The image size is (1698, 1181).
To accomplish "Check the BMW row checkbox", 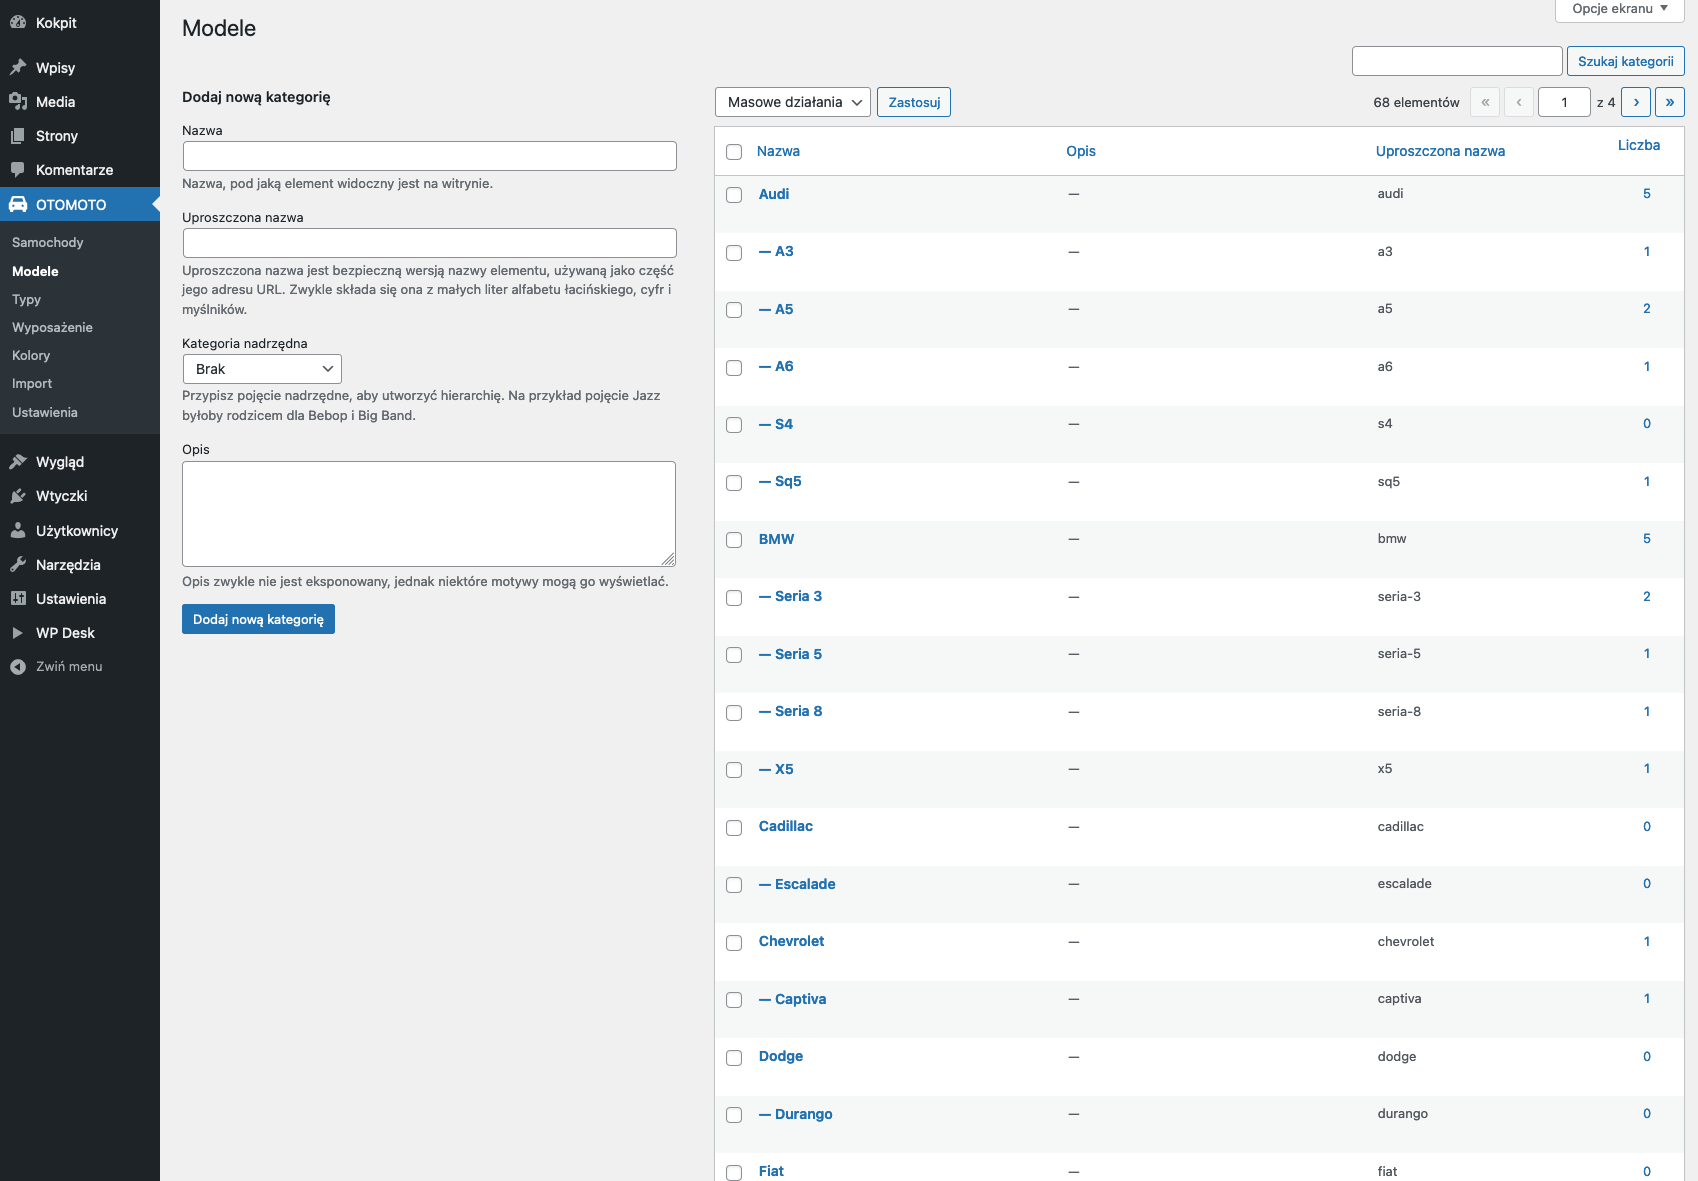I will point(734,540).
